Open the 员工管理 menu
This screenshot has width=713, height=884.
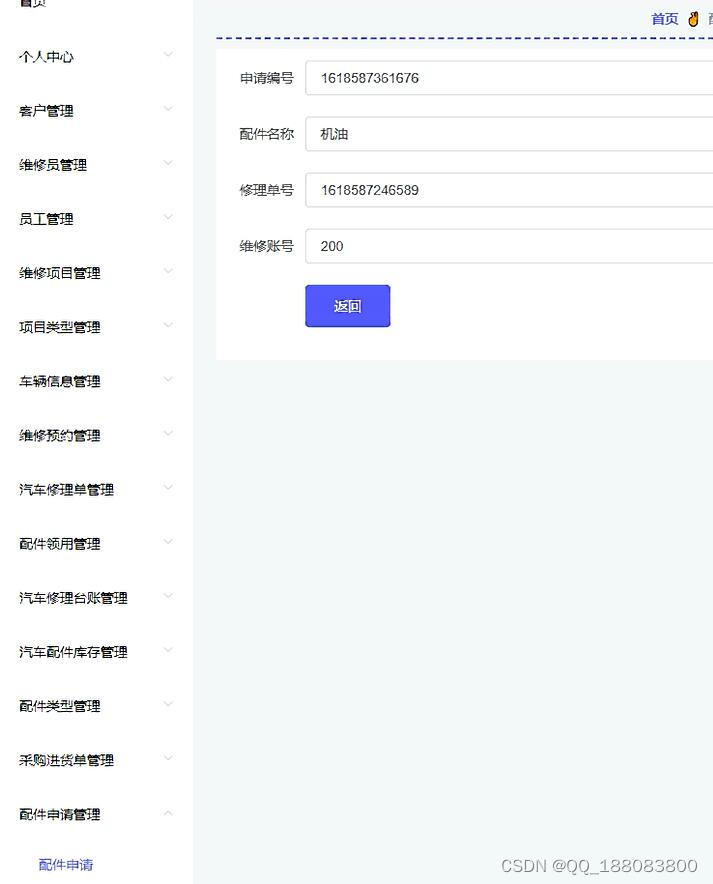pyautogui.click(x=46, y=219)
